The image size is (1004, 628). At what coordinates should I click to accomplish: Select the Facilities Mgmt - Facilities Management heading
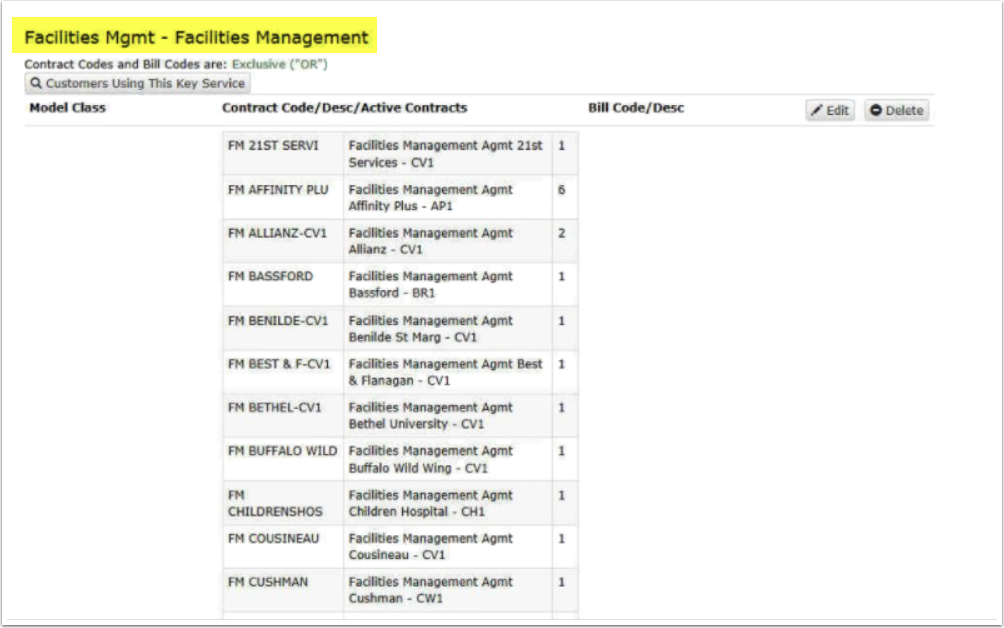196,37
